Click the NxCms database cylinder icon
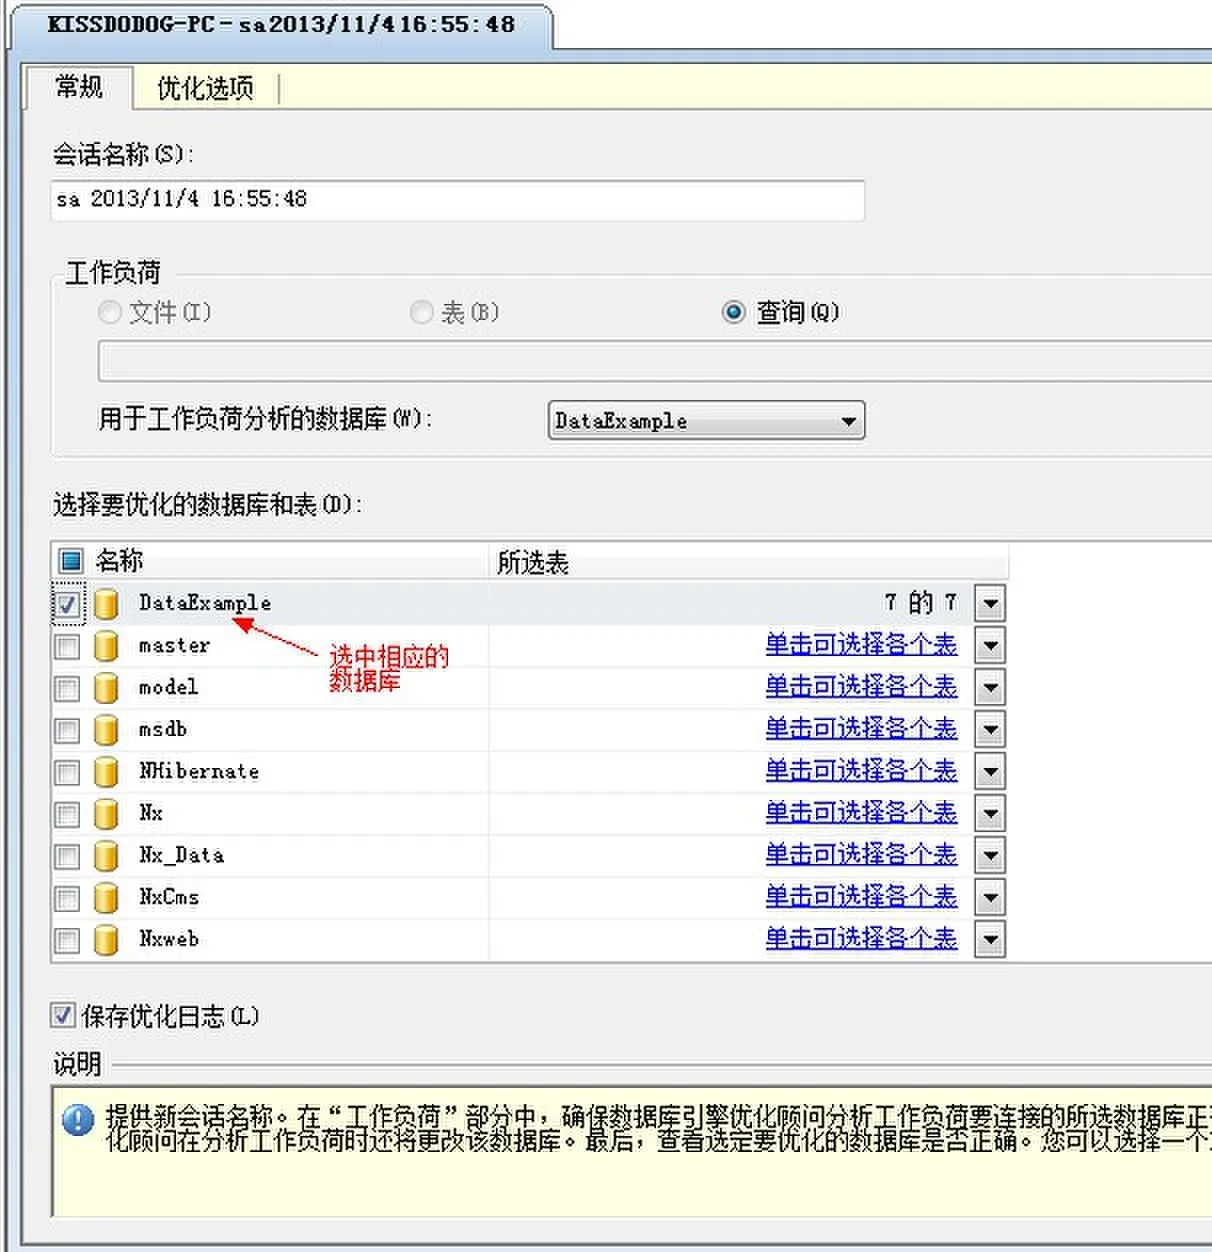 [106, 898]
